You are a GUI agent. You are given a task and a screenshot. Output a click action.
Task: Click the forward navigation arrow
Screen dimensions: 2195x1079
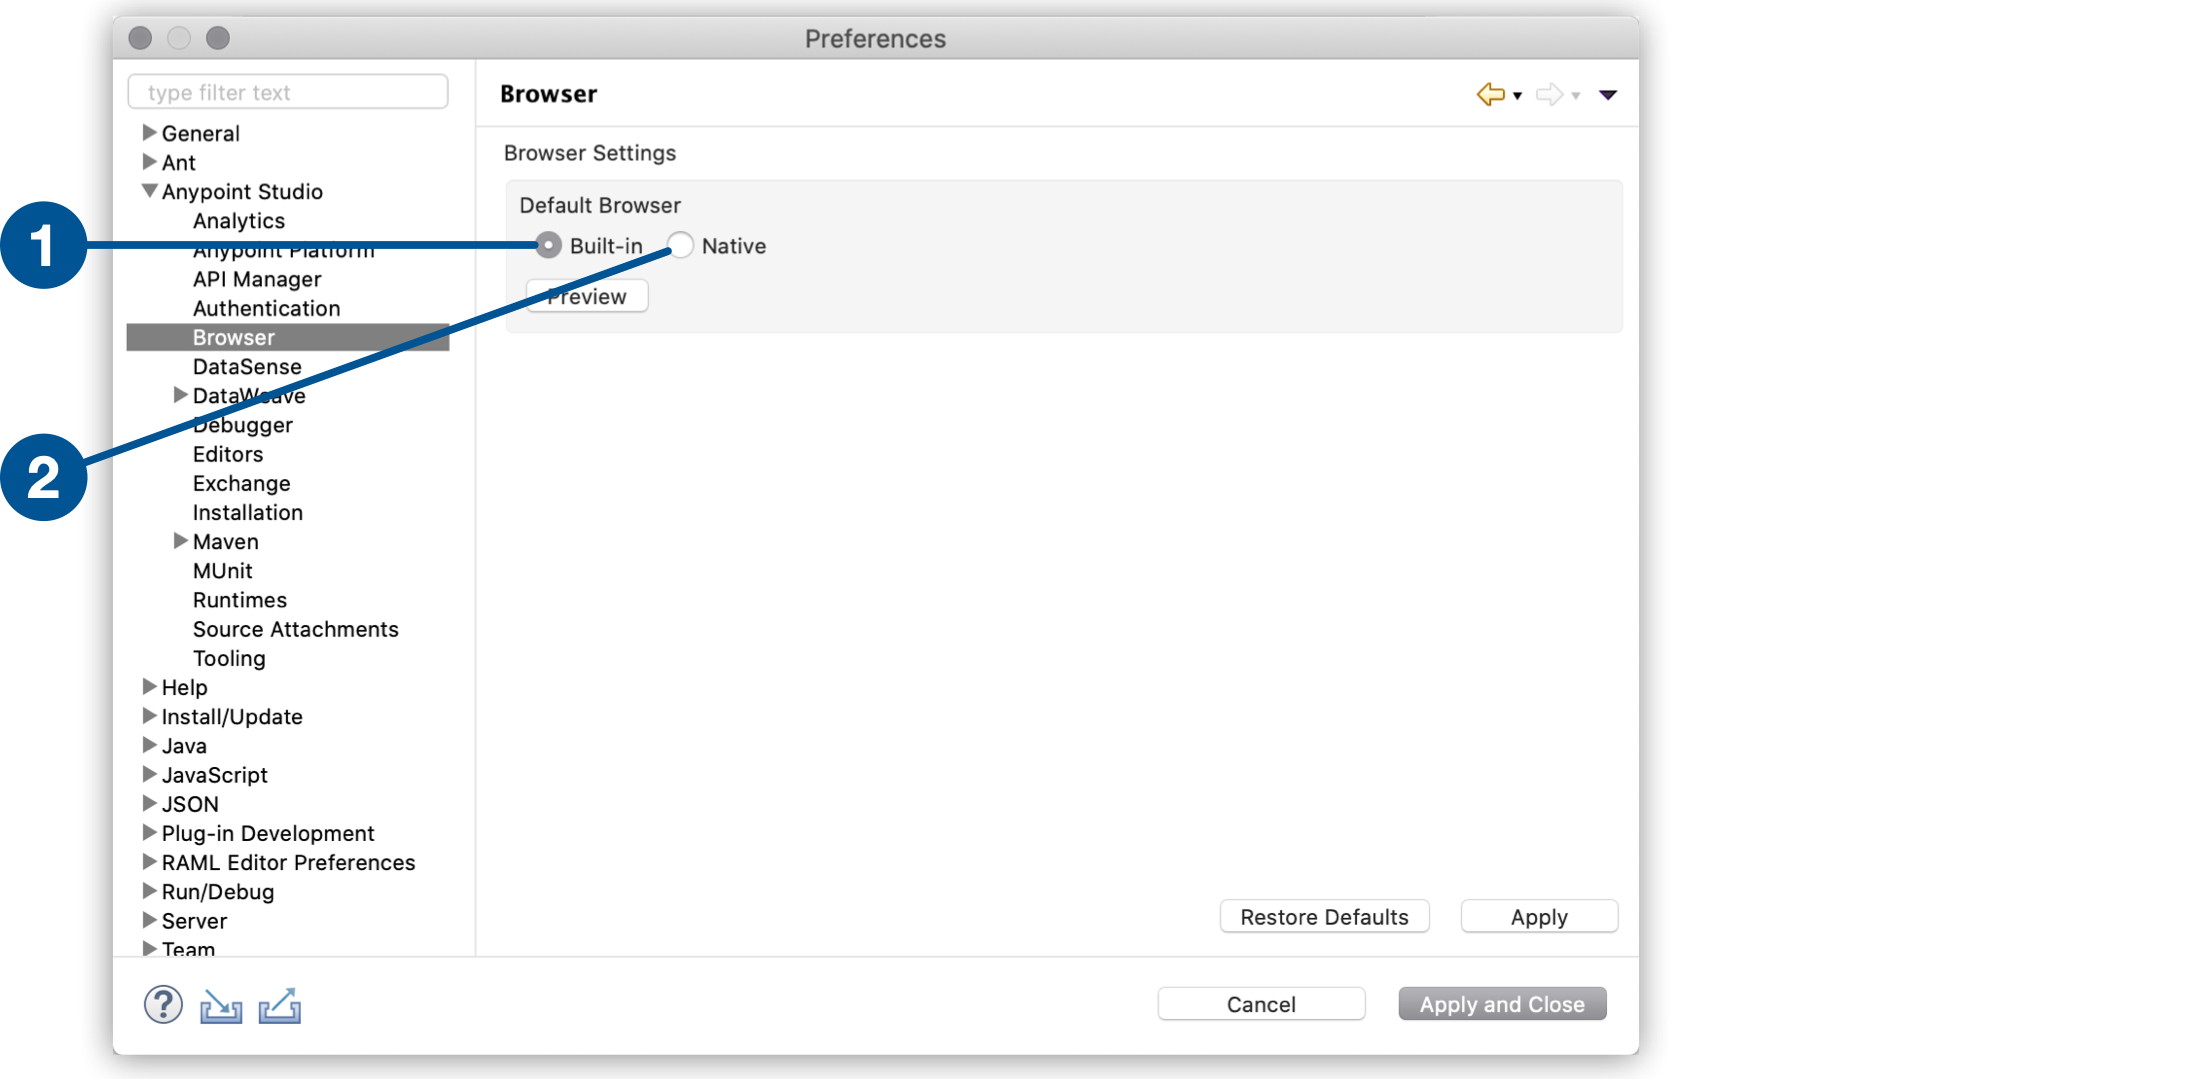tap(1550, 94)
